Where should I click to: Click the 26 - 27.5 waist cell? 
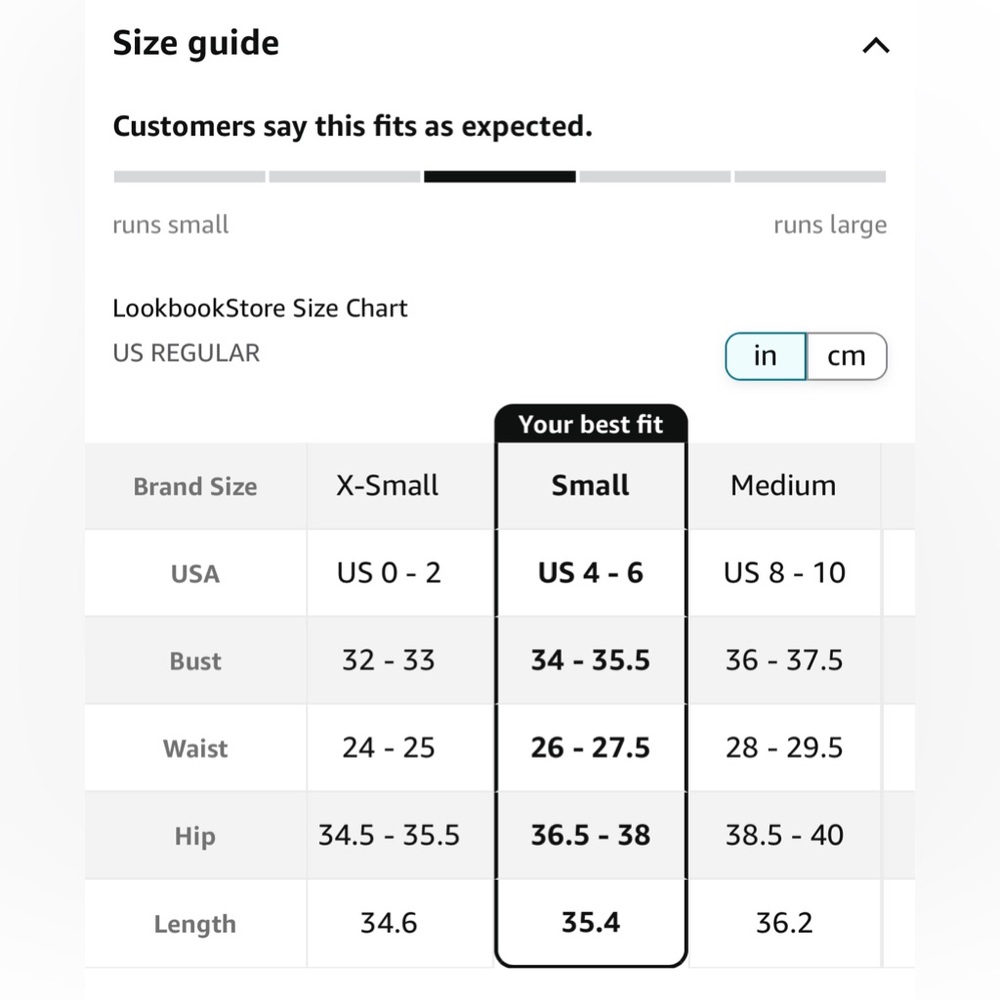click(591, 747)
